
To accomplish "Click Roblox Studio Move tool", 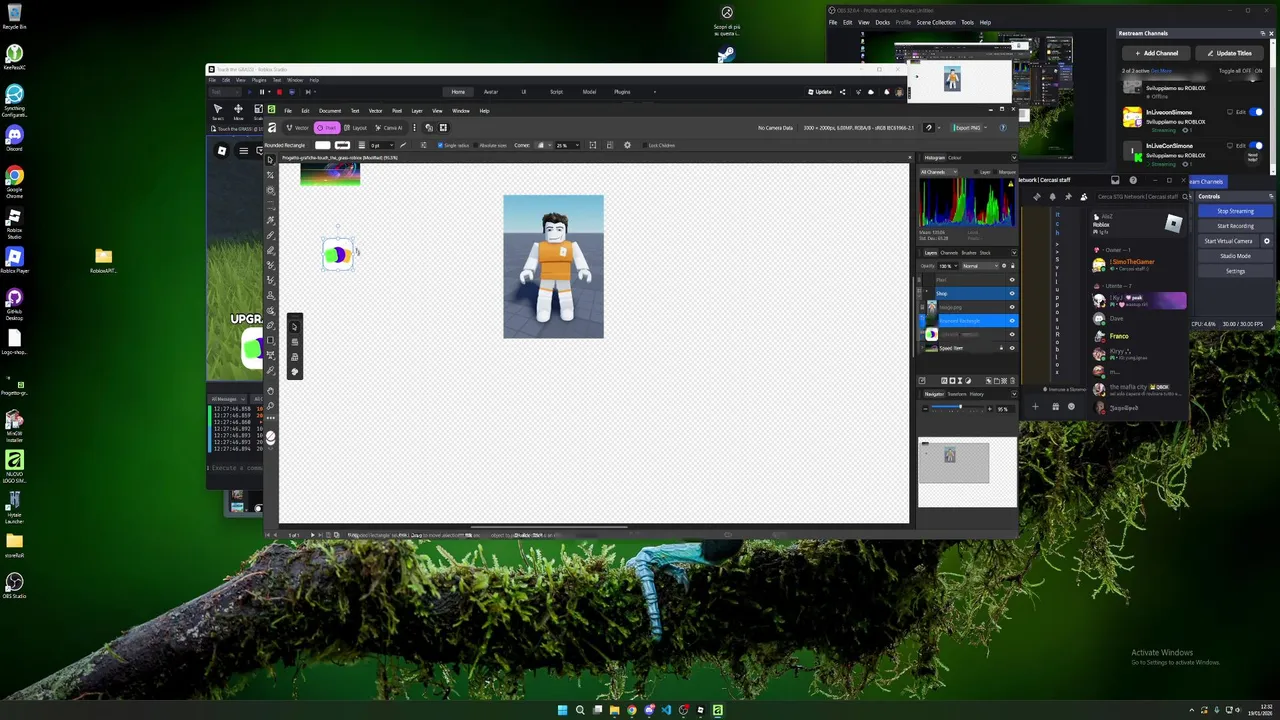I will click(238, 110).
